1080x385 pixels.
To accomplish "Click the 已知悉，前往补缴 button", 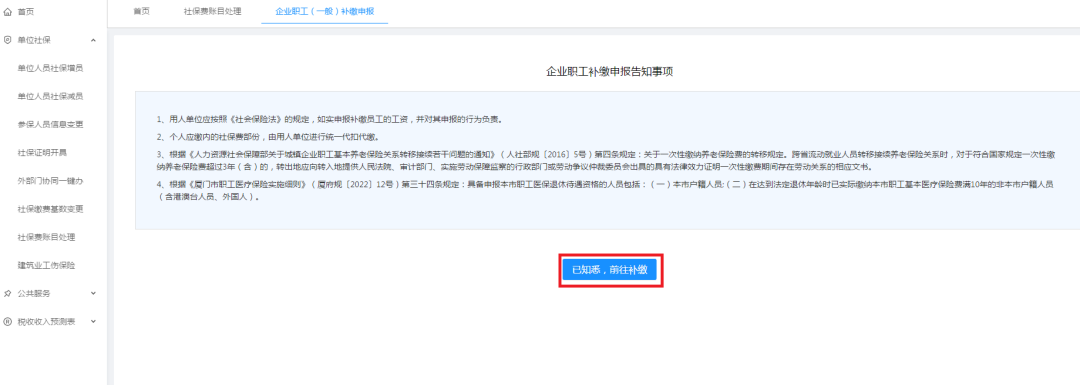I will pyautogui.click(x=610, y=270).
